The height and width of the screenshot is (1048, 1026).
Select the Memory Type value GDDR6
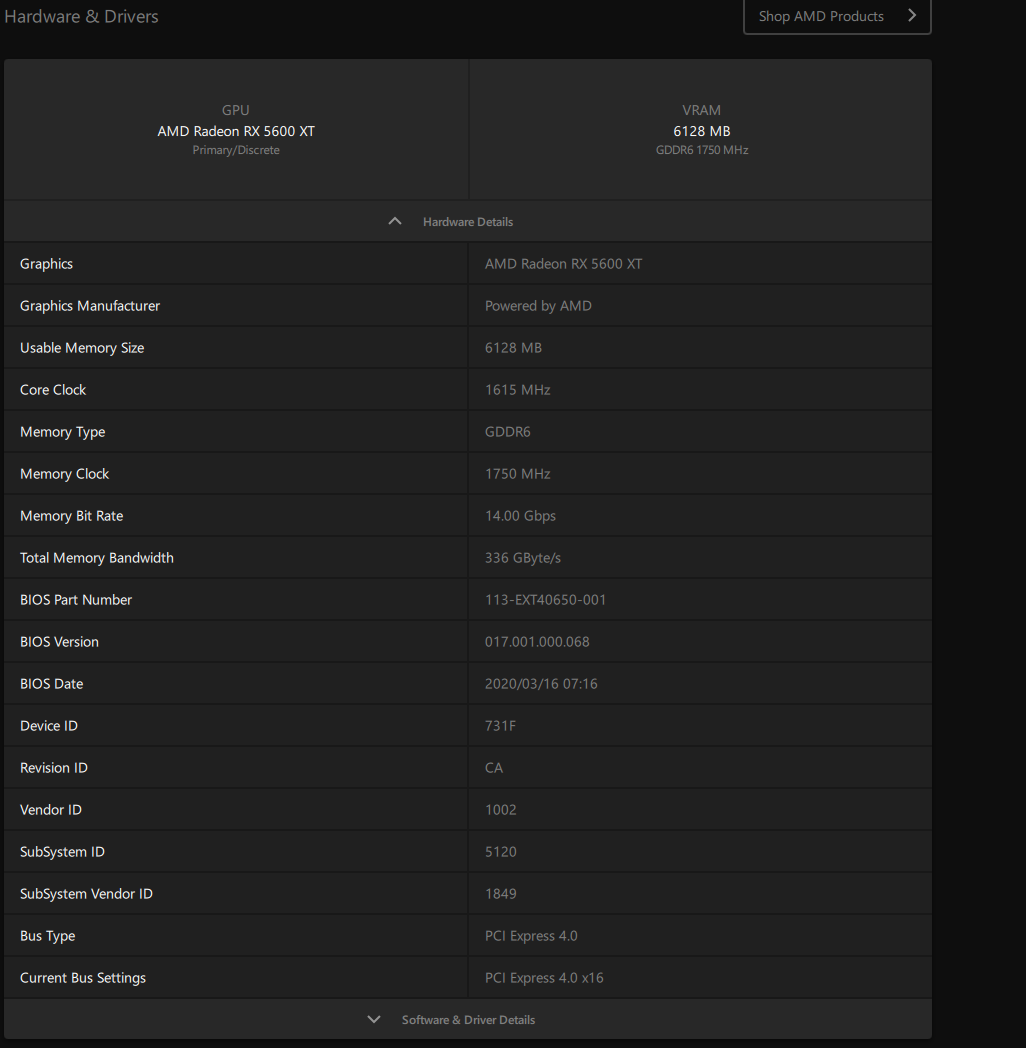point(507,432)
